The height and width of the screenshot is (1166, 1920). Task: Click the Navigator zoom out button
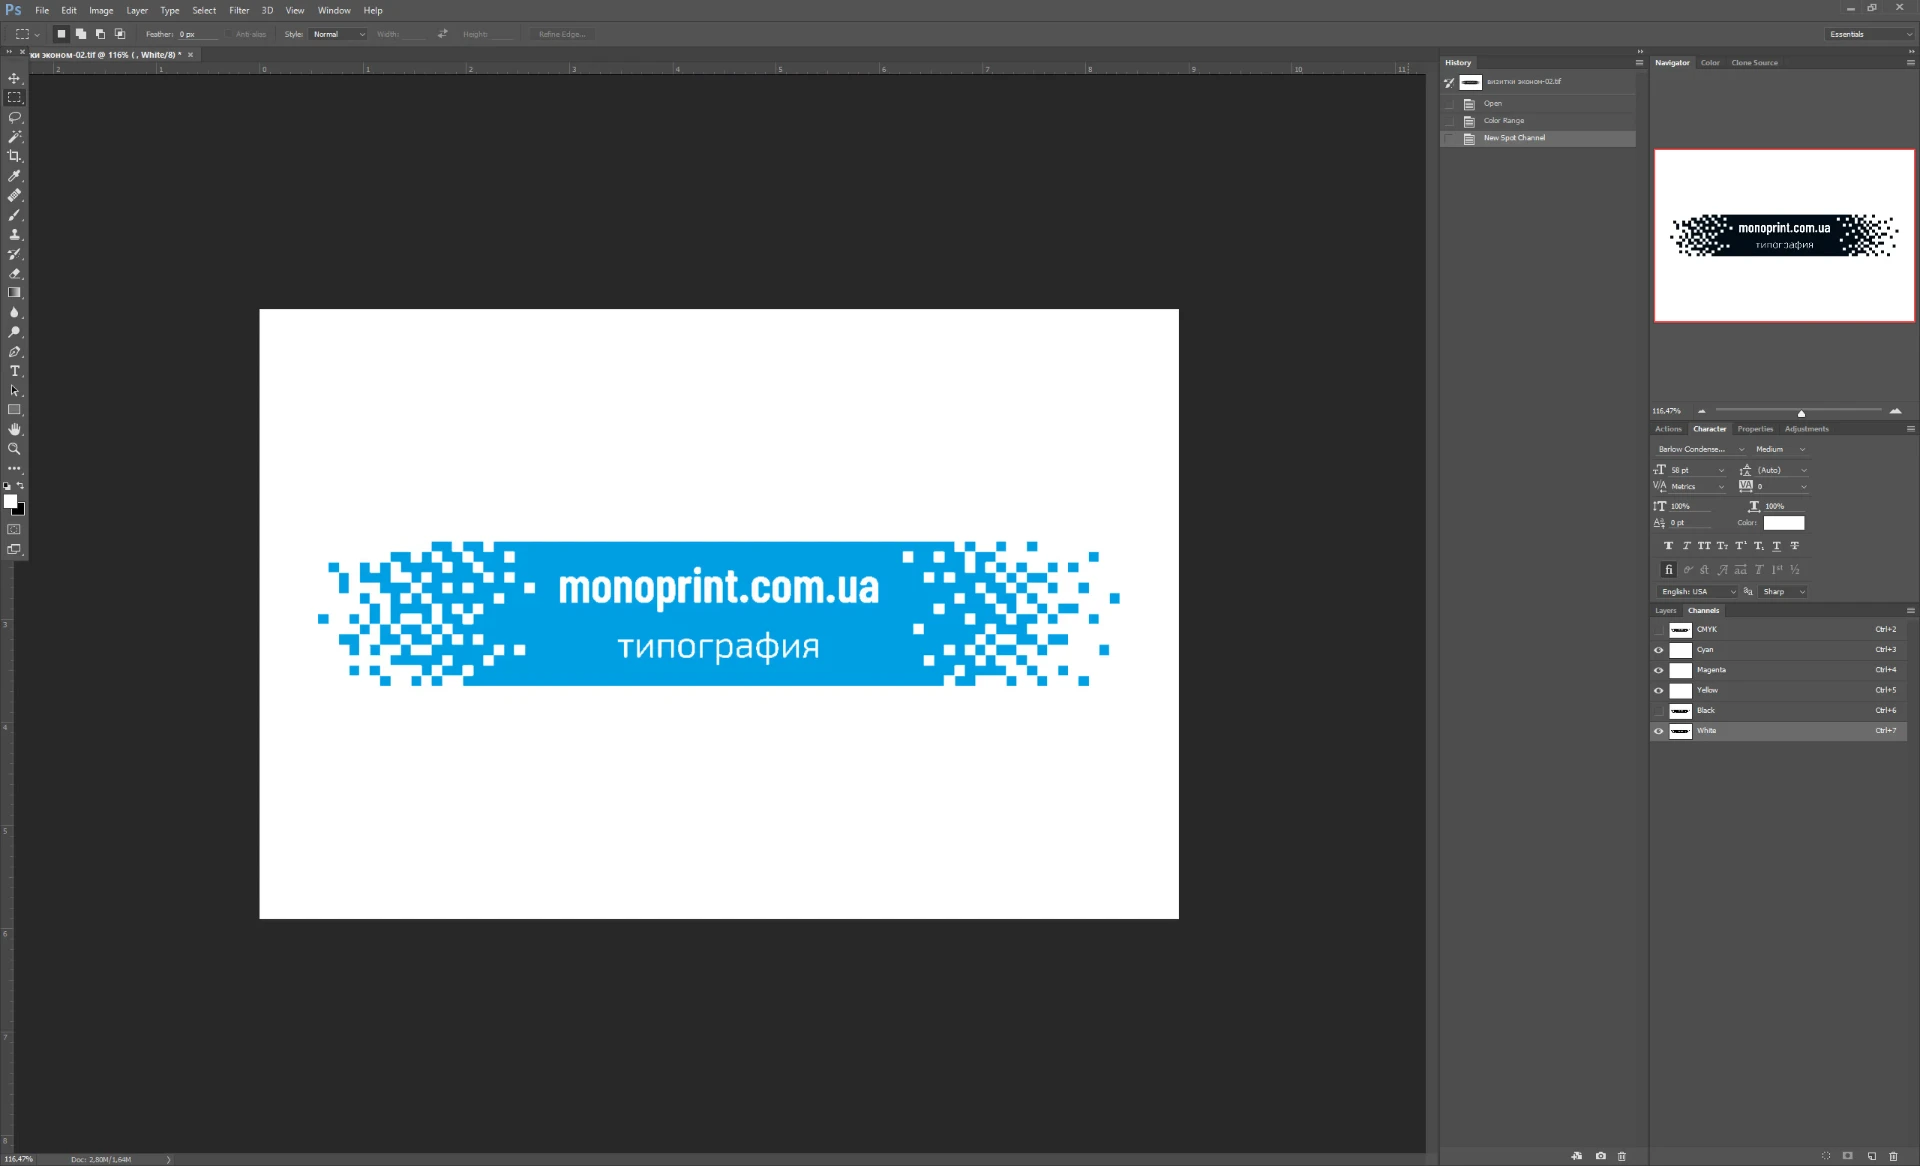(1701, 411)
